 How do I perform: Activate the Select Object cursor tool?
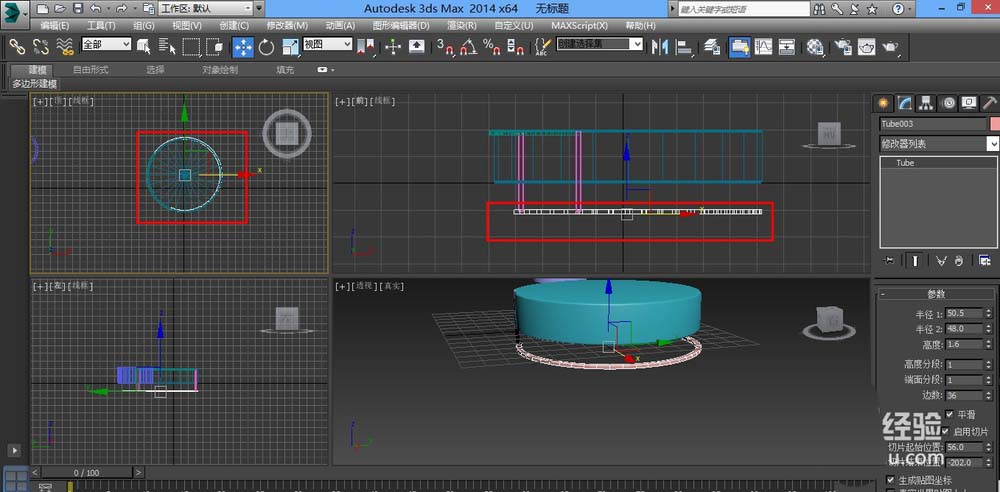pyautogui.click(x=144, y=47)
